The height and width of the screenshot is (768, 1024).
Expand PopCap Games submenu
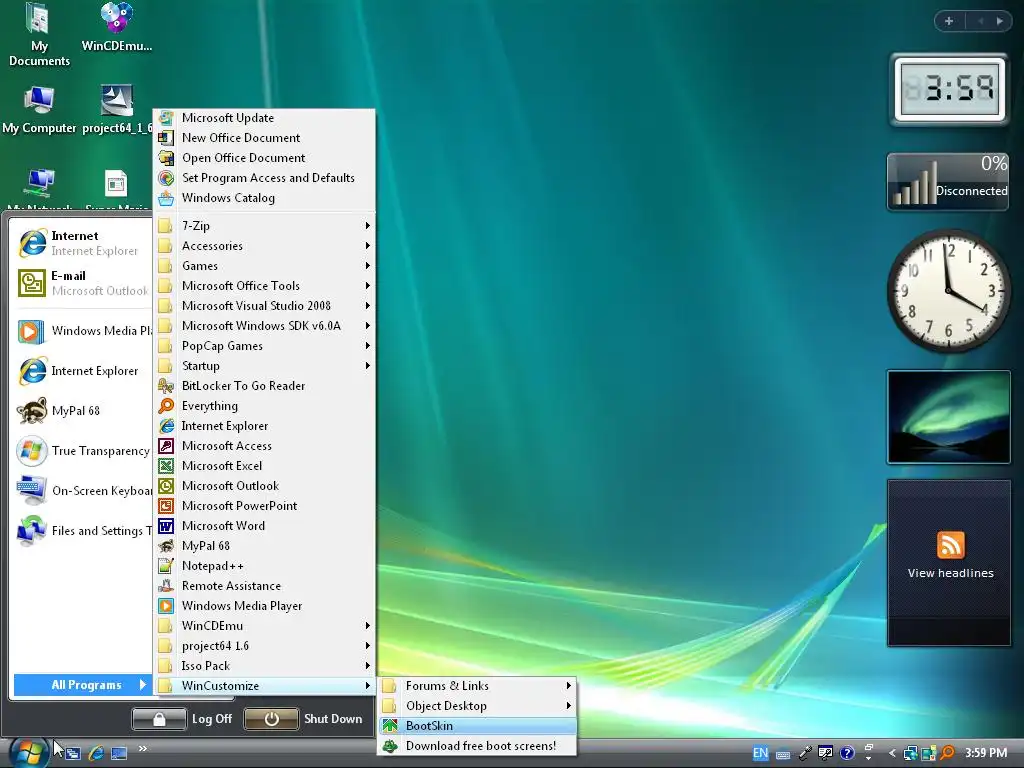pos(265,346)
